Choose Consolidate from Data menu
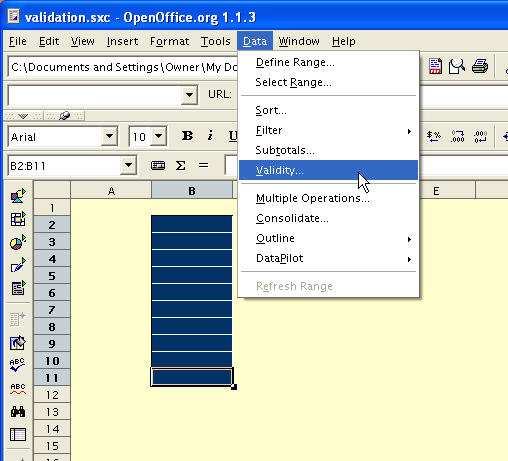Screen dimensions: 508x461 pos(328,218)
